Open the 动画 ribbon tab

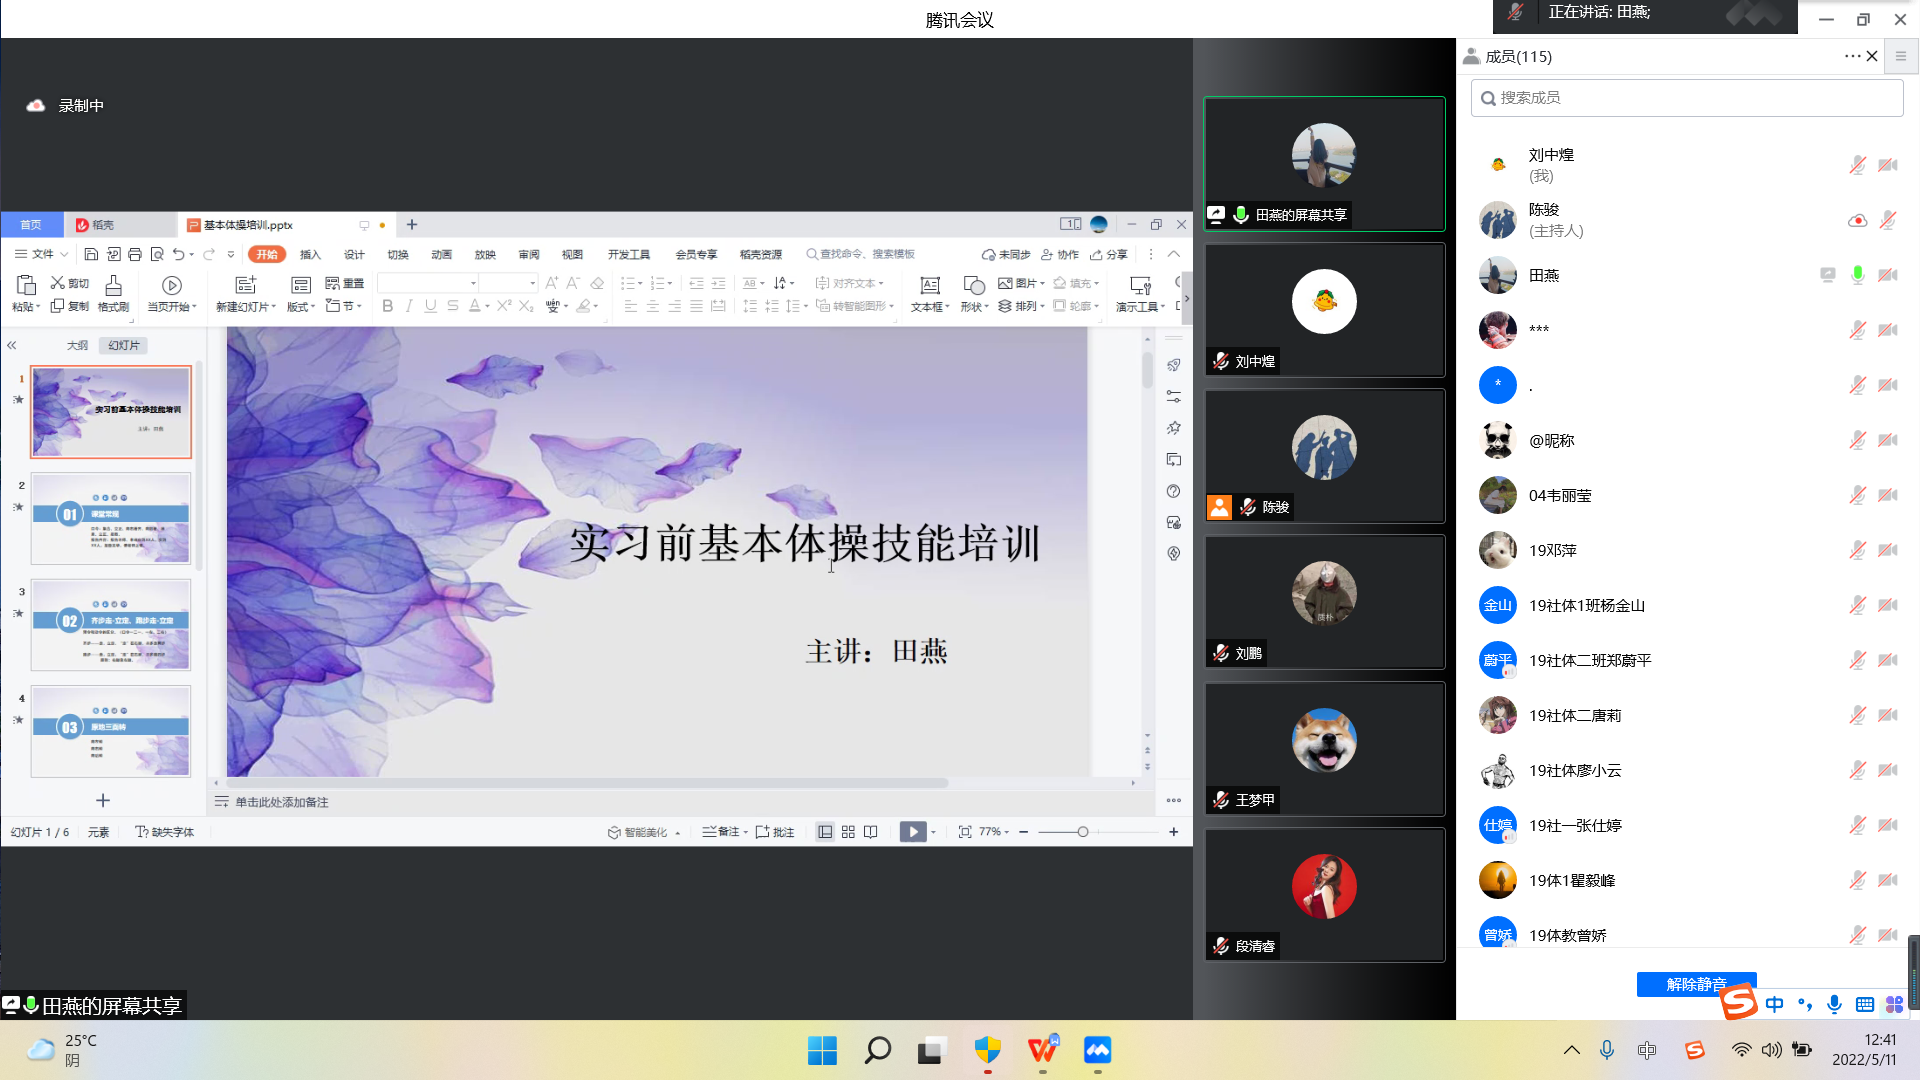click(x=441, y=254)
